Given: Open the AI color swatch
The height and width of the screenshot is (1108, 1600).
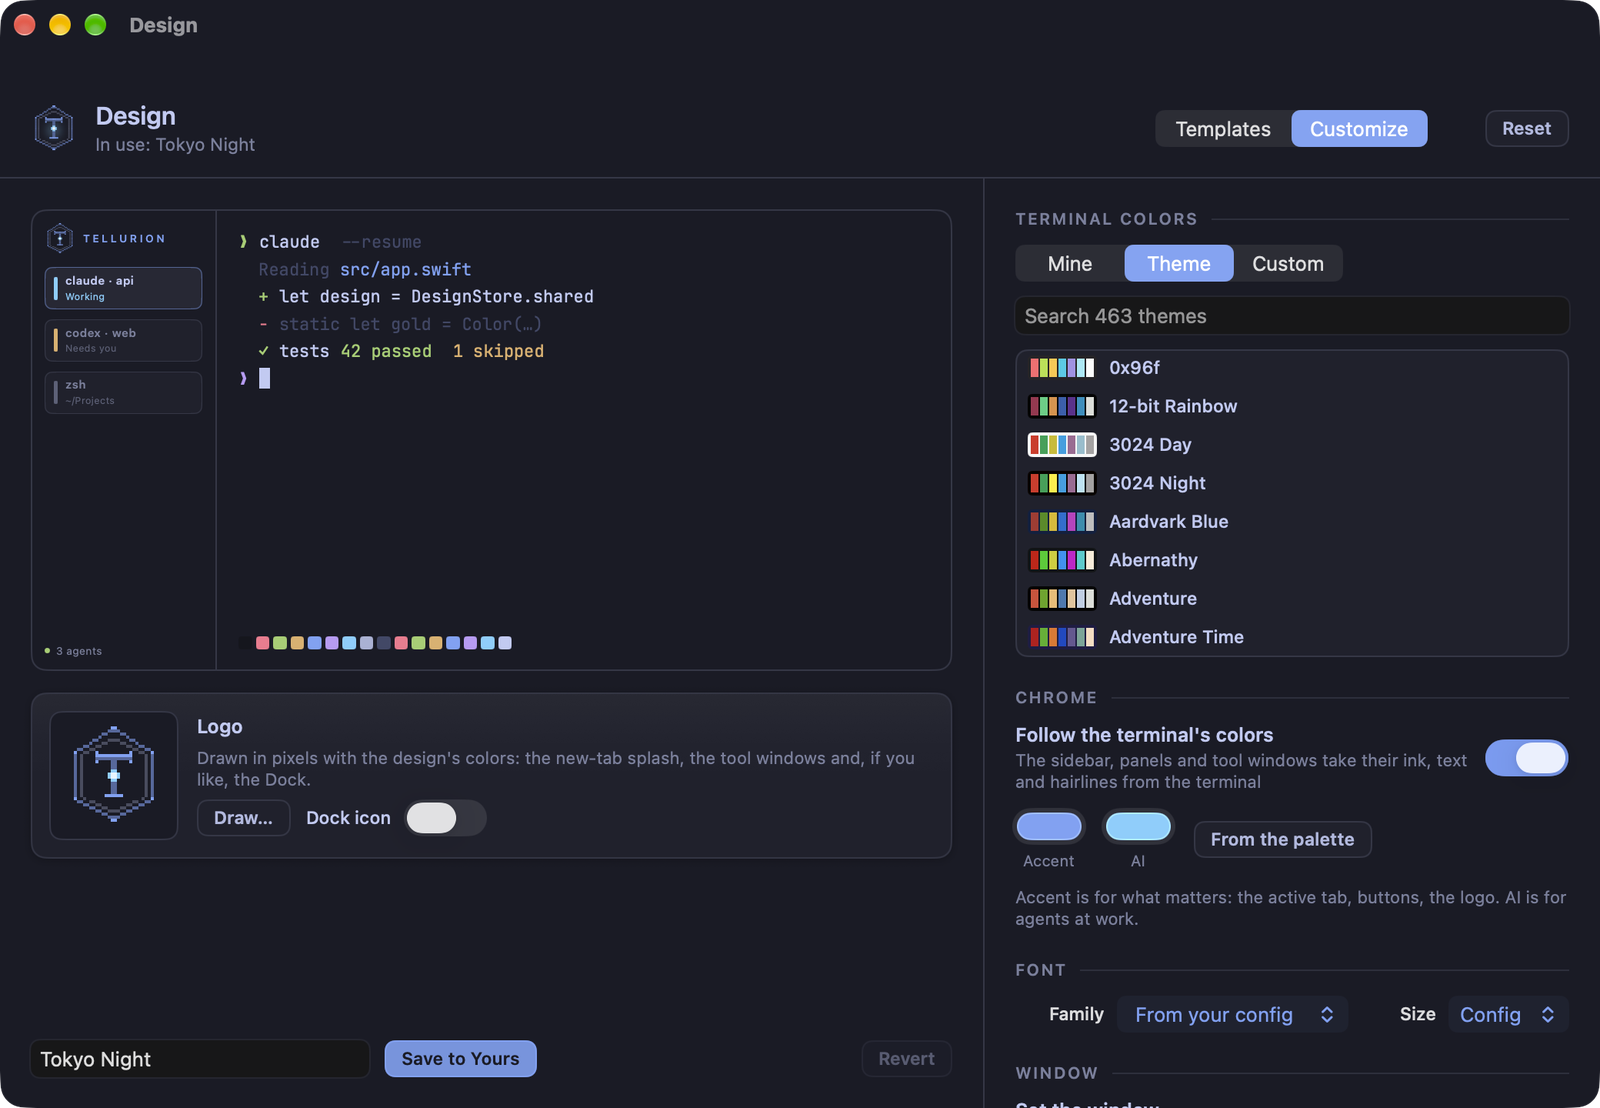Looking at the screenshot, I should pyautogui.click(x=1138, y=827).
